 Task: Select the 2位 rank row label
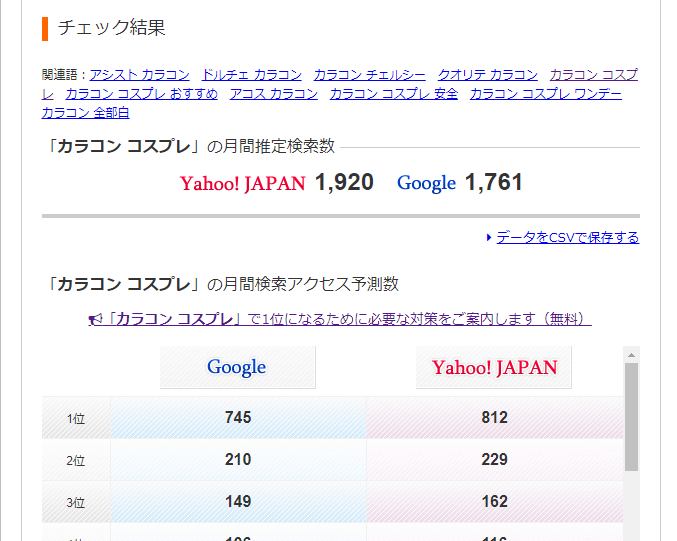76,460
